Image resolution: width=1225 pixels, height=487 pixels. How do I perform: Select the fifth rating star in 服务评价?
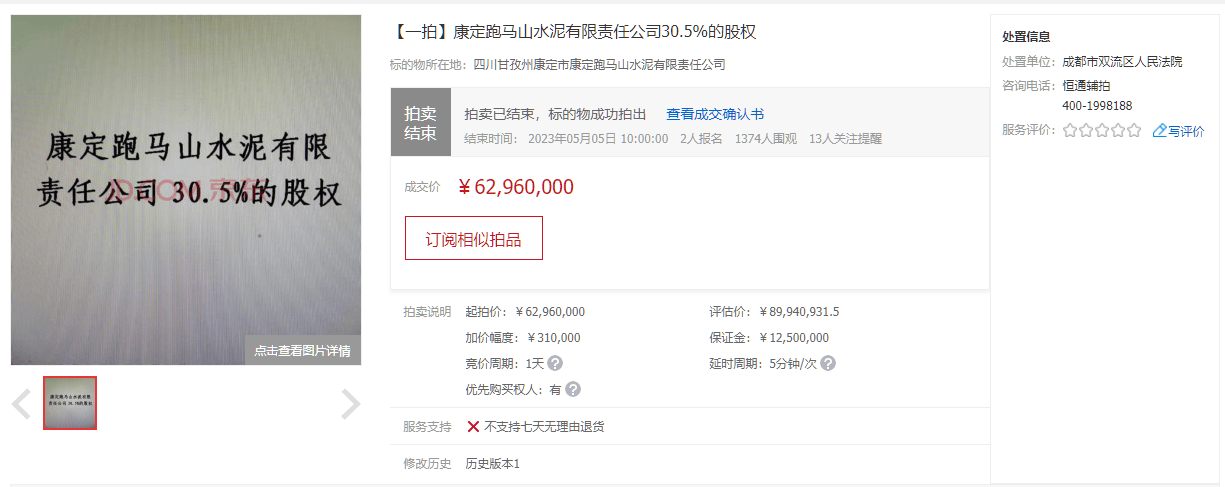(x=1134, y=131)
